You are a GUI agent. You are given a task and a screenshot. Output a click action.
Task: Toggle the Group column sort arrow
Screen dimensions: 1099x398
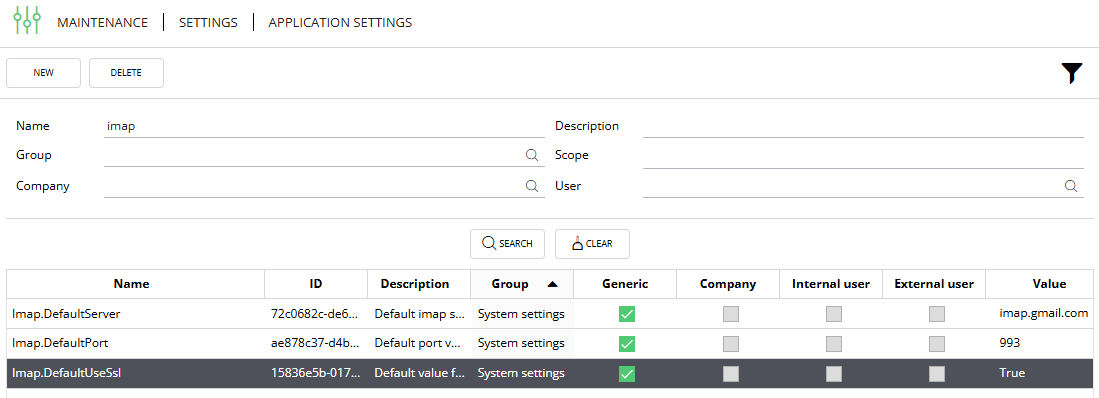coord(552,284)
